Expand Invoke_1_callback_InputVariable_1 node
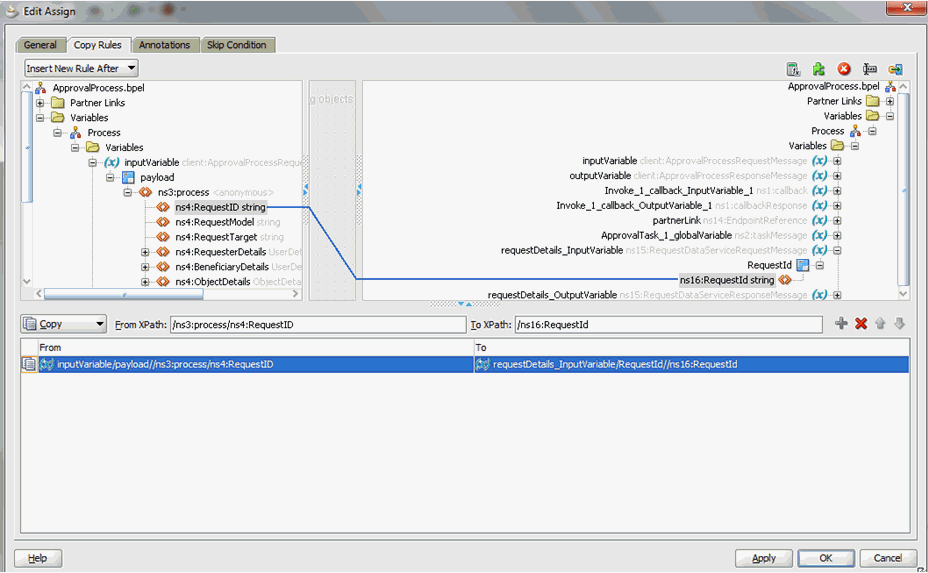 tap(837, 191)
